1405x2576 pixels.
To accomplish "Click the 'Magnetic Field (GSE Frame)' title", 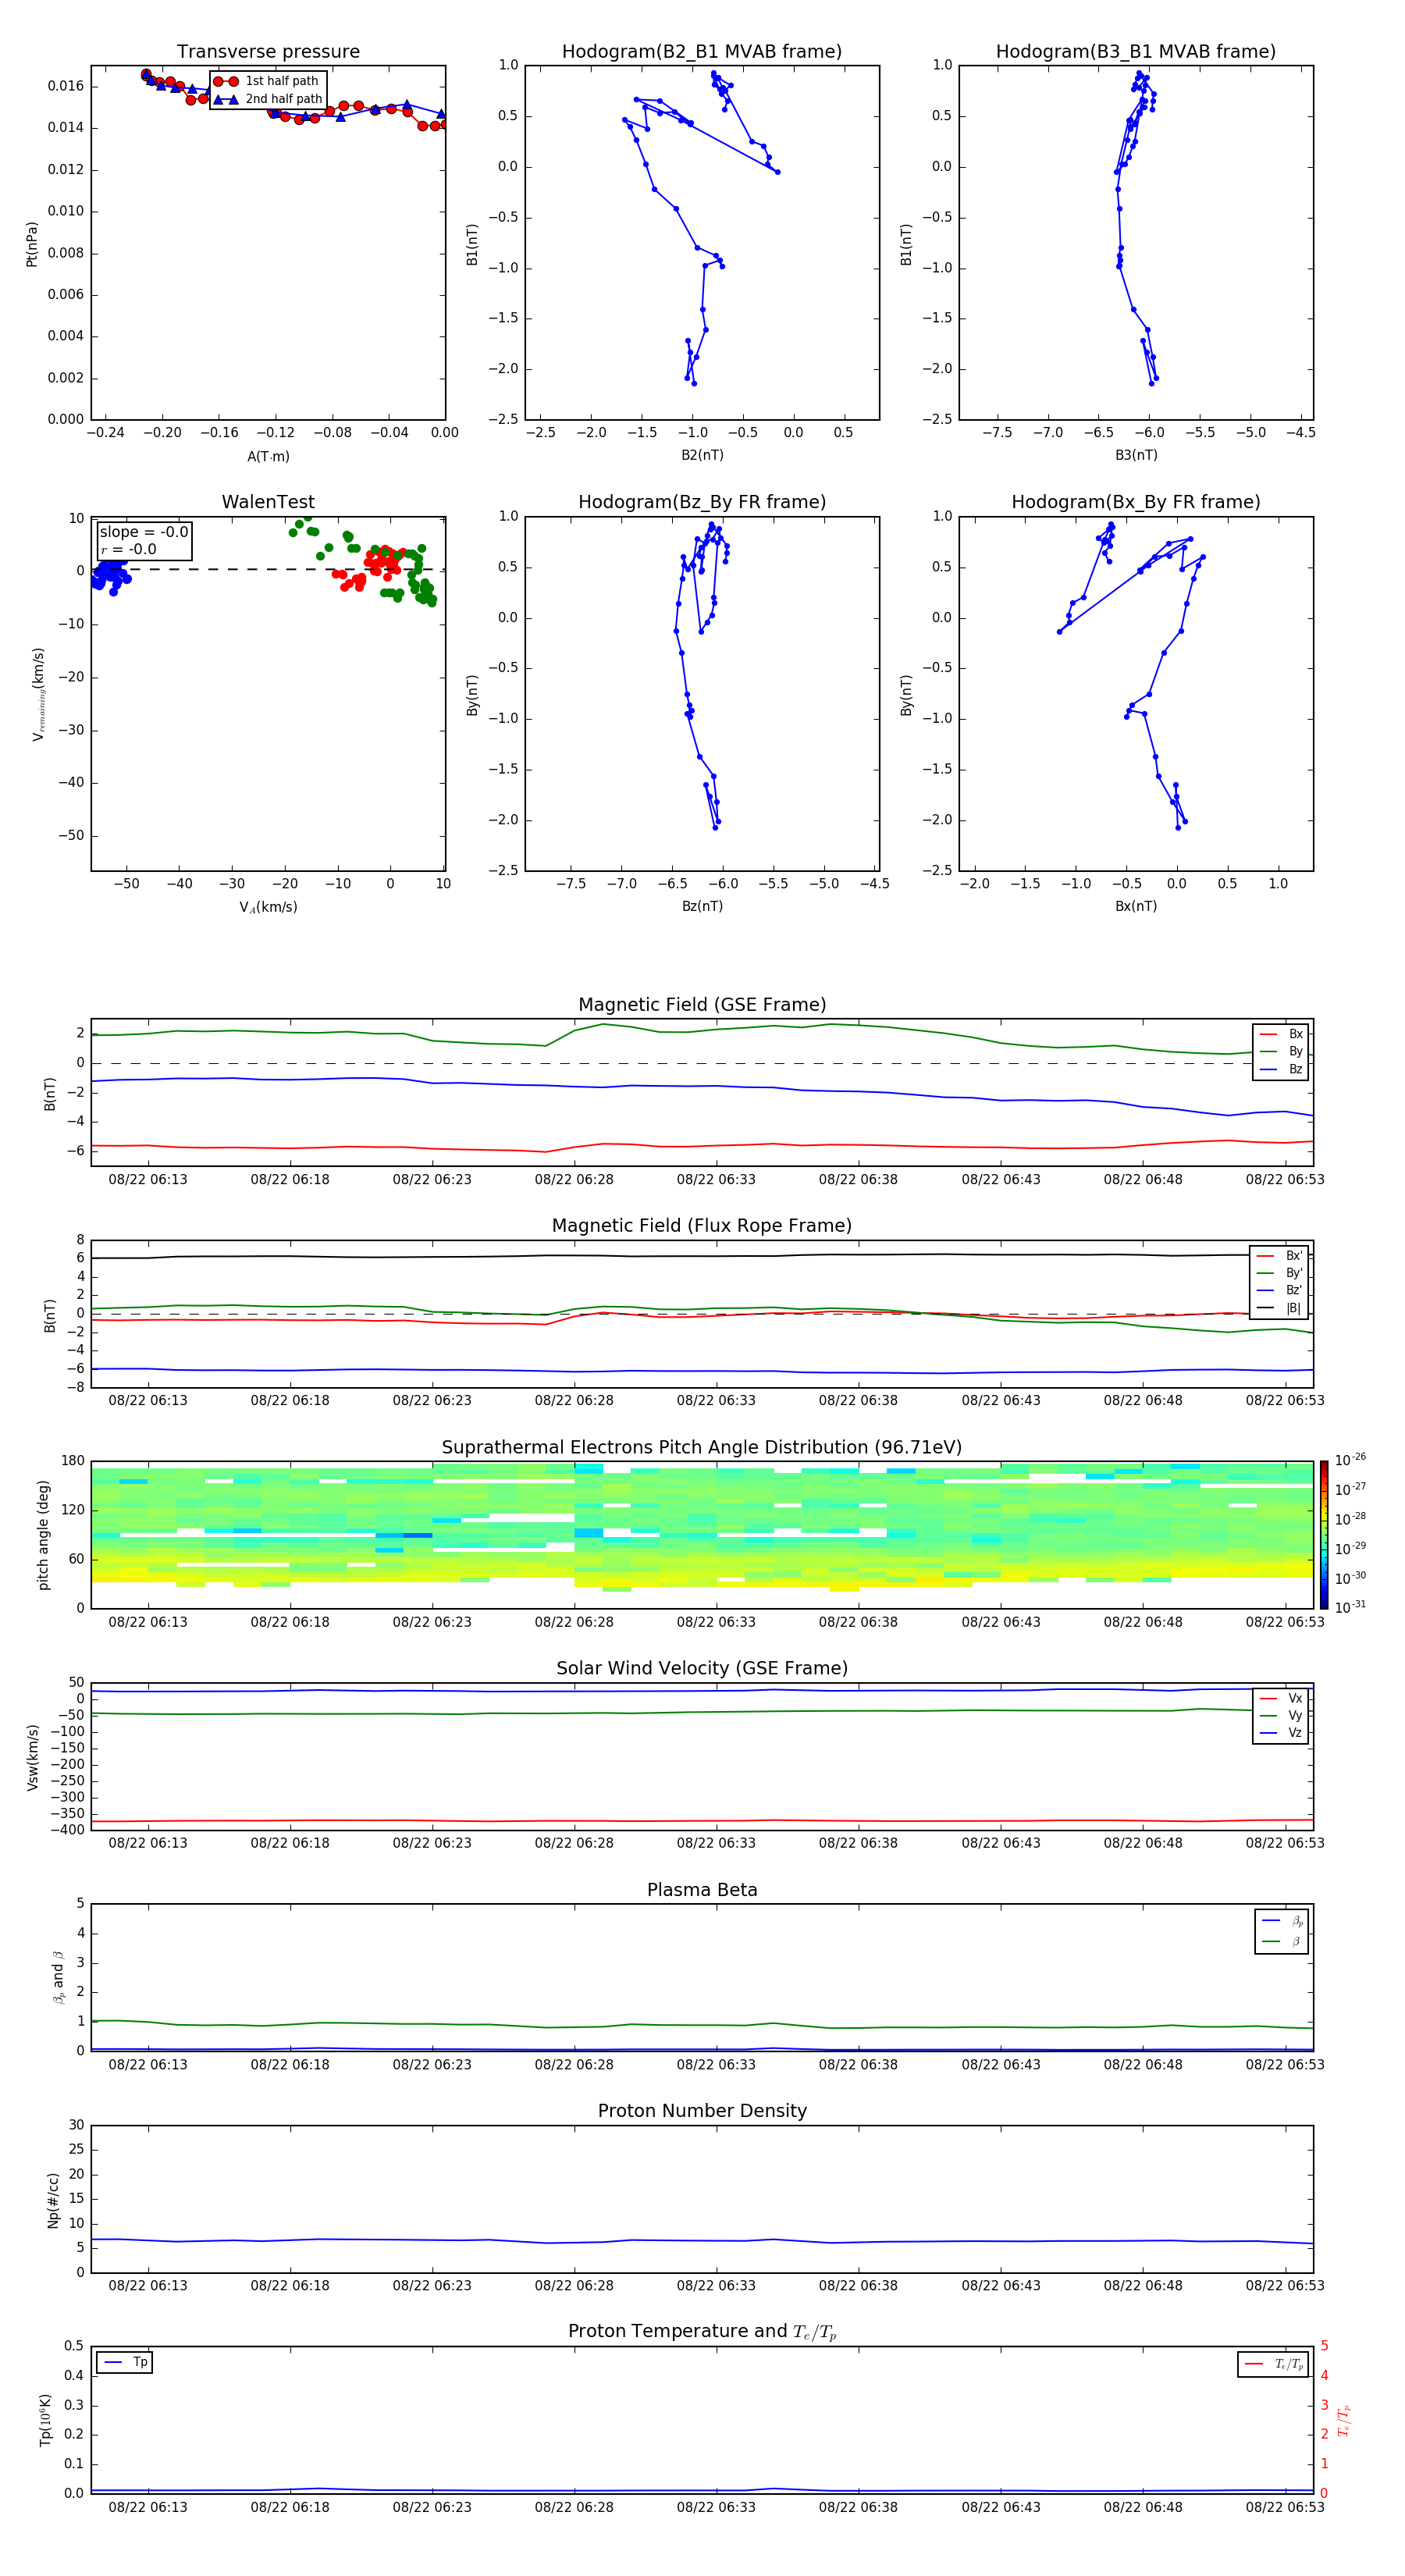I will click(702, 1004).
